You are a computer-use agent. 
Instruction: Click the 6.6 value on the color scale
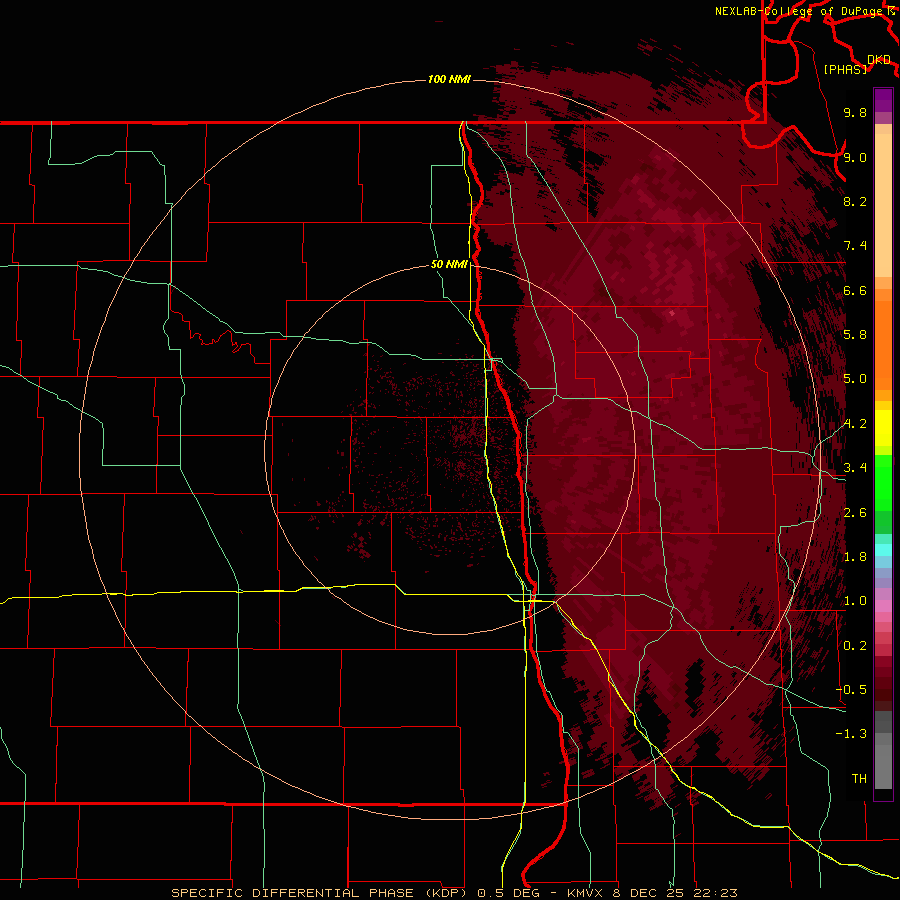855,290
